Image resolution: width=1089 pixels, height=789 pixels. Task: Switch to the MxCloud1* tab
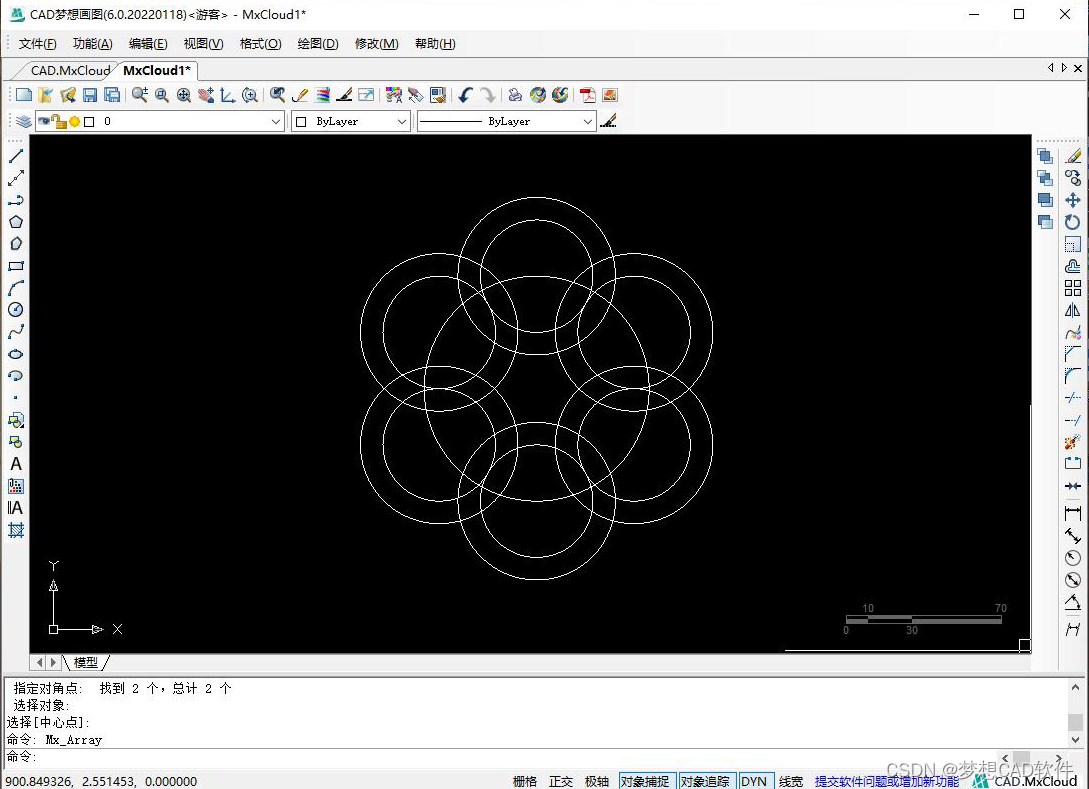[x=157, y=71]
